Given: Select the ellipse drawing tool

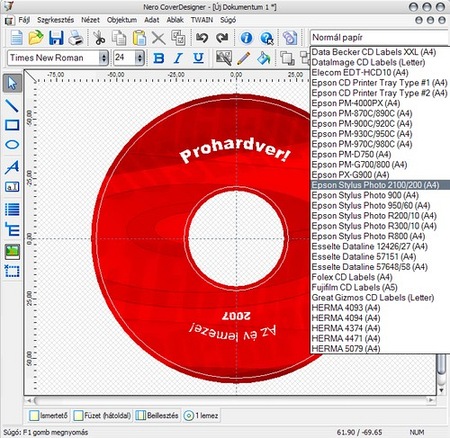Looking at the screenshot, I should pyautogui.click(x=12, y=144).
